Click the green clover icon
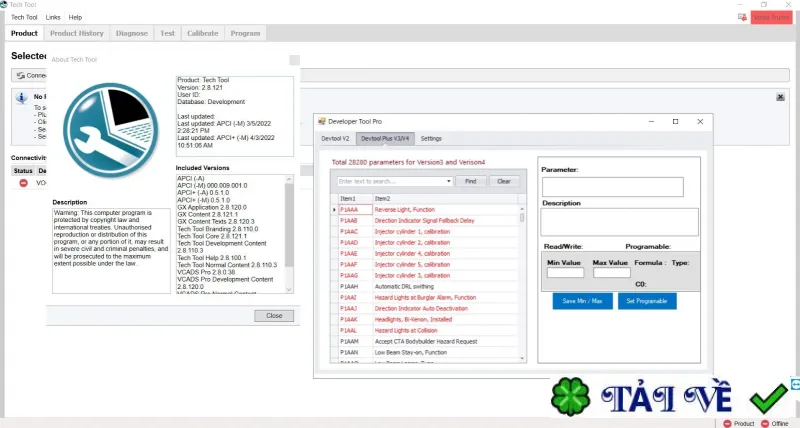The image size is (800, 428). 570,397
